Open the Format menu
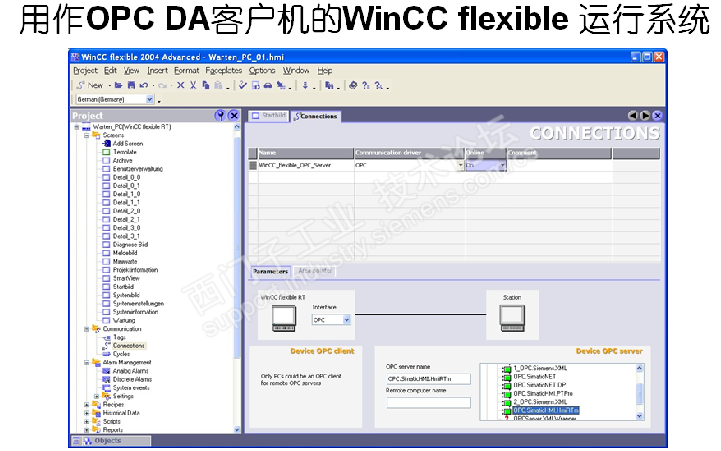 tap(187, 71)
